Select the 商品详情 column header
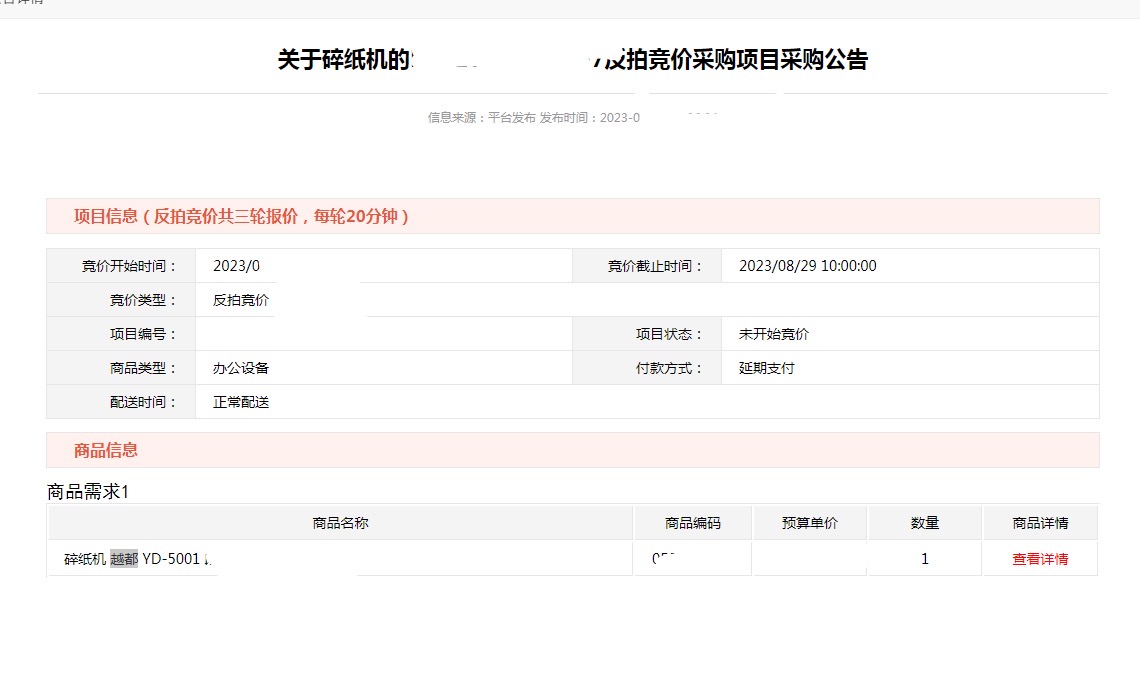This screenshot has width=1140, height=682. pos(1040,523)
